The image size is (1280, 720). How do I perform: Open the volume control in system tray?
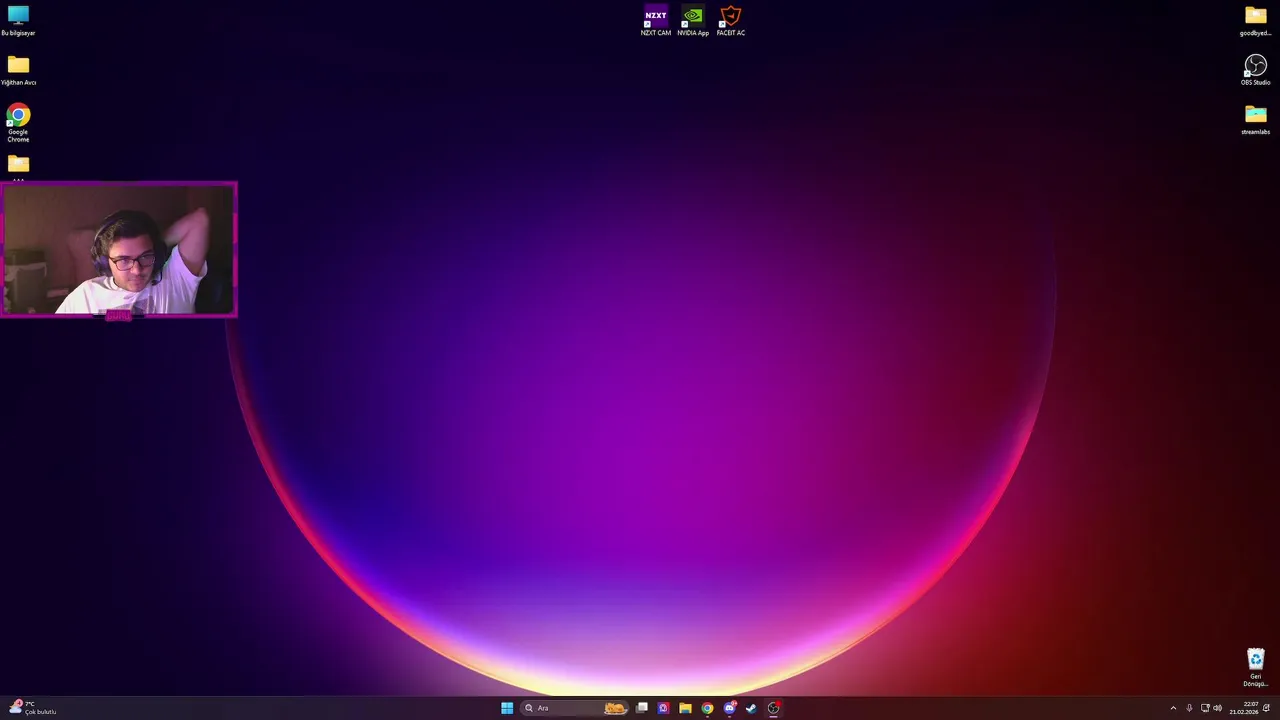(x=1217, y=708)
